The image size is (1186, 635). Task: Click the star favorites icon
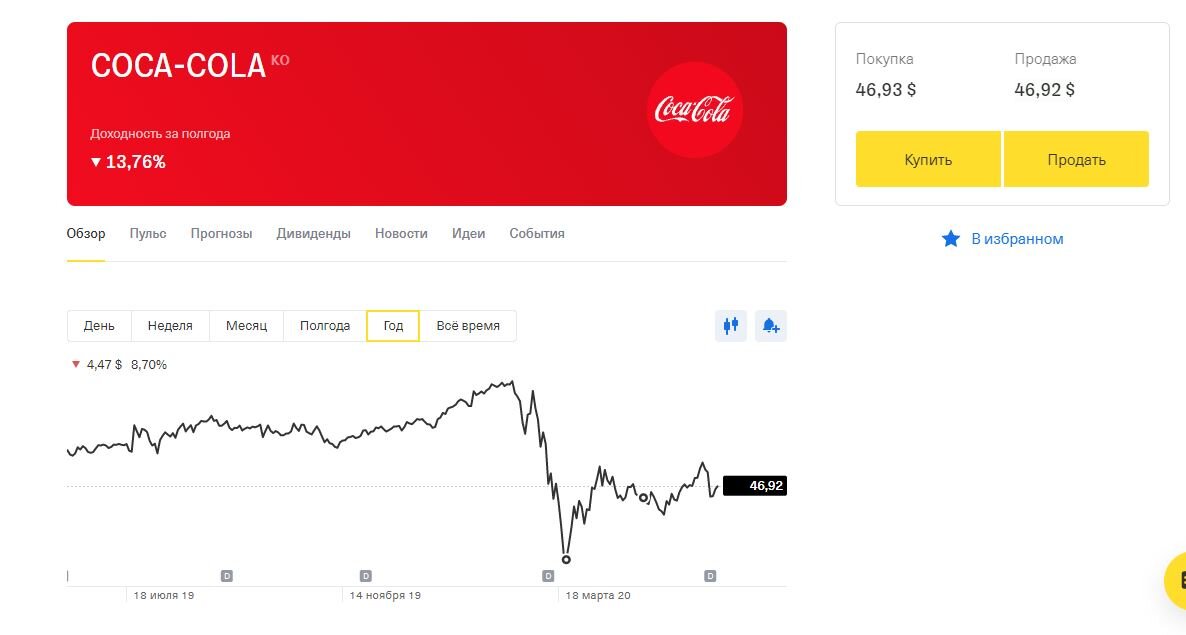click(x=951, y=239)
